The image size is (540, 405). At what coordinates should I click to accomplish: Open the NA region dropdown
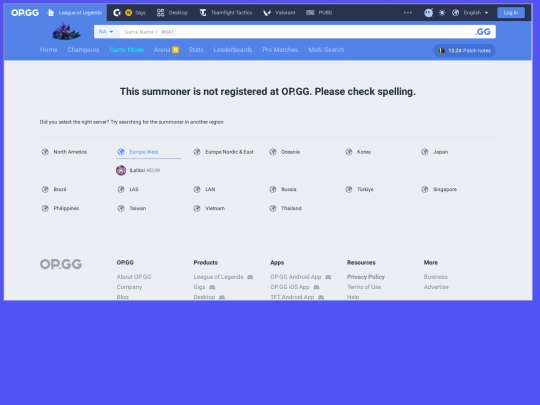tap(106, 32)
